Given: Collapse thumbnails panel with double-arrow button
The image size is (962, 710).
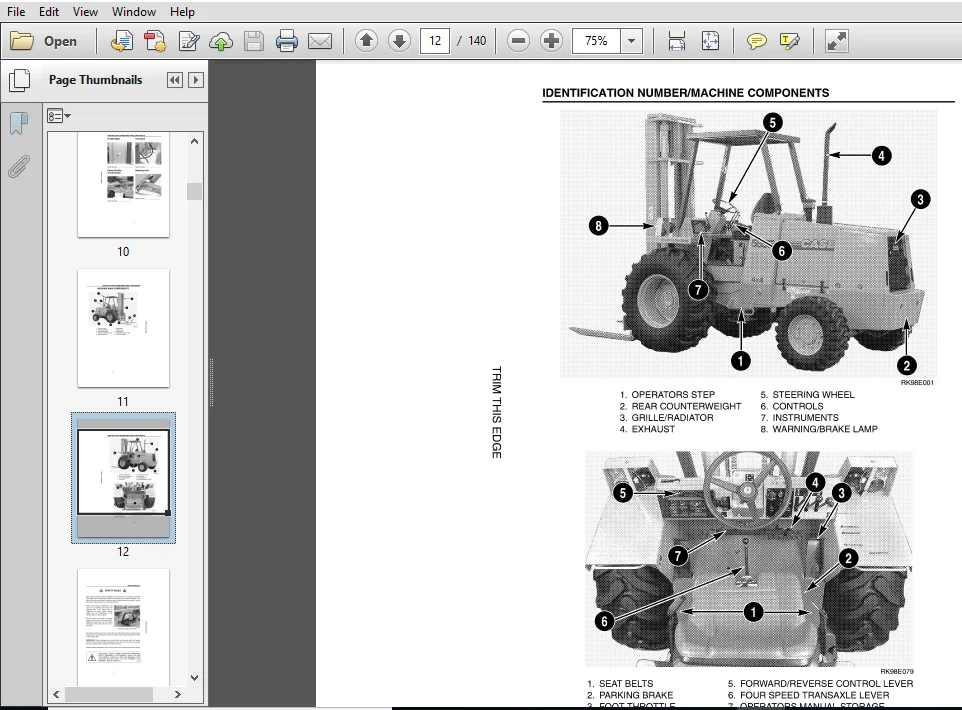Looking at the screenshot, I should tap(175, 80).
